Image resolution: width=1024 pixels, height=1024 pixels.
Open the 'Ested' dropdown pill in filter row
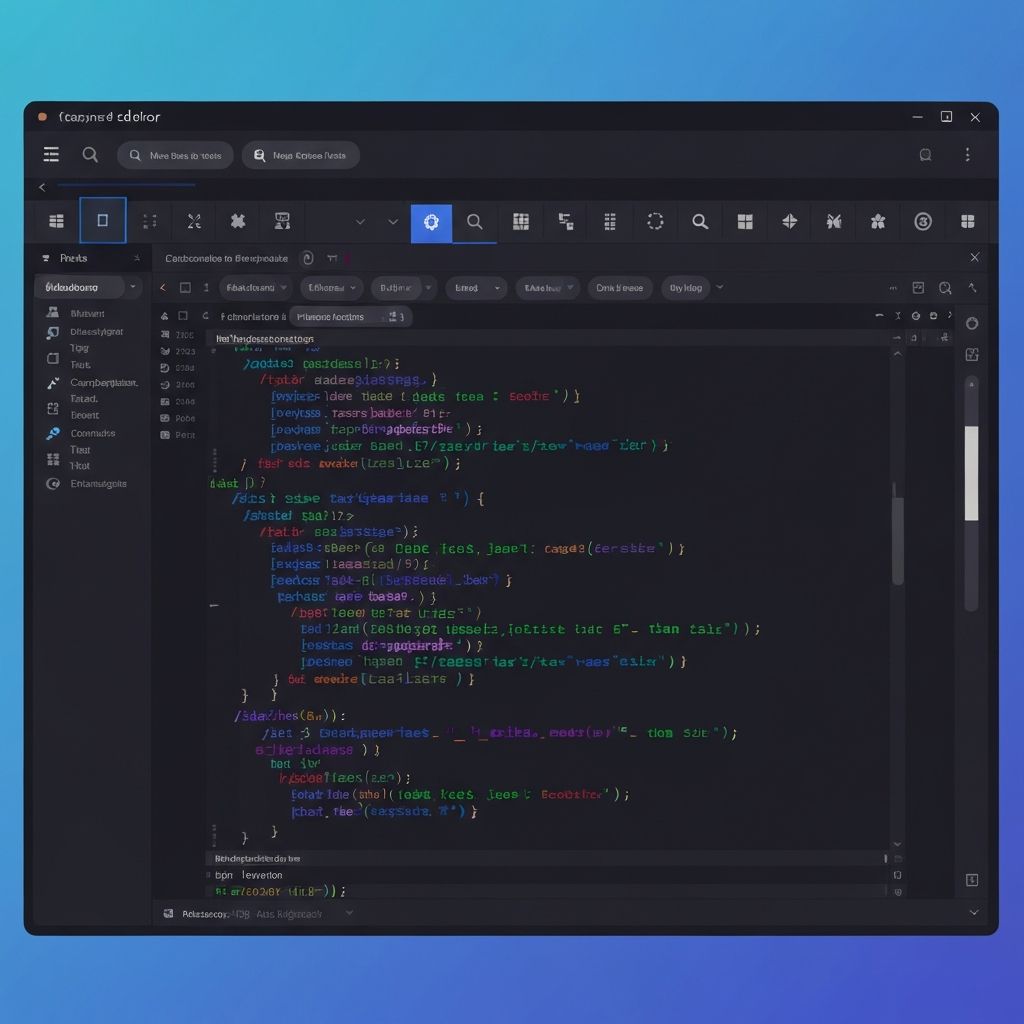(x=475, y=288)
